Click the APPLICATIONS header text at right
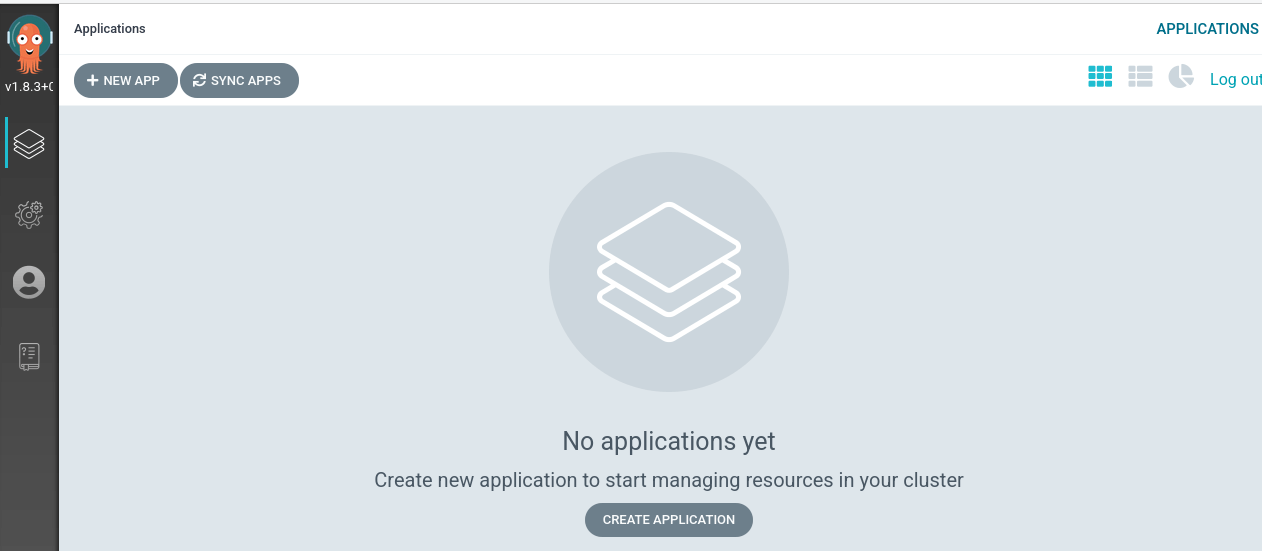 pos(1207,29)
